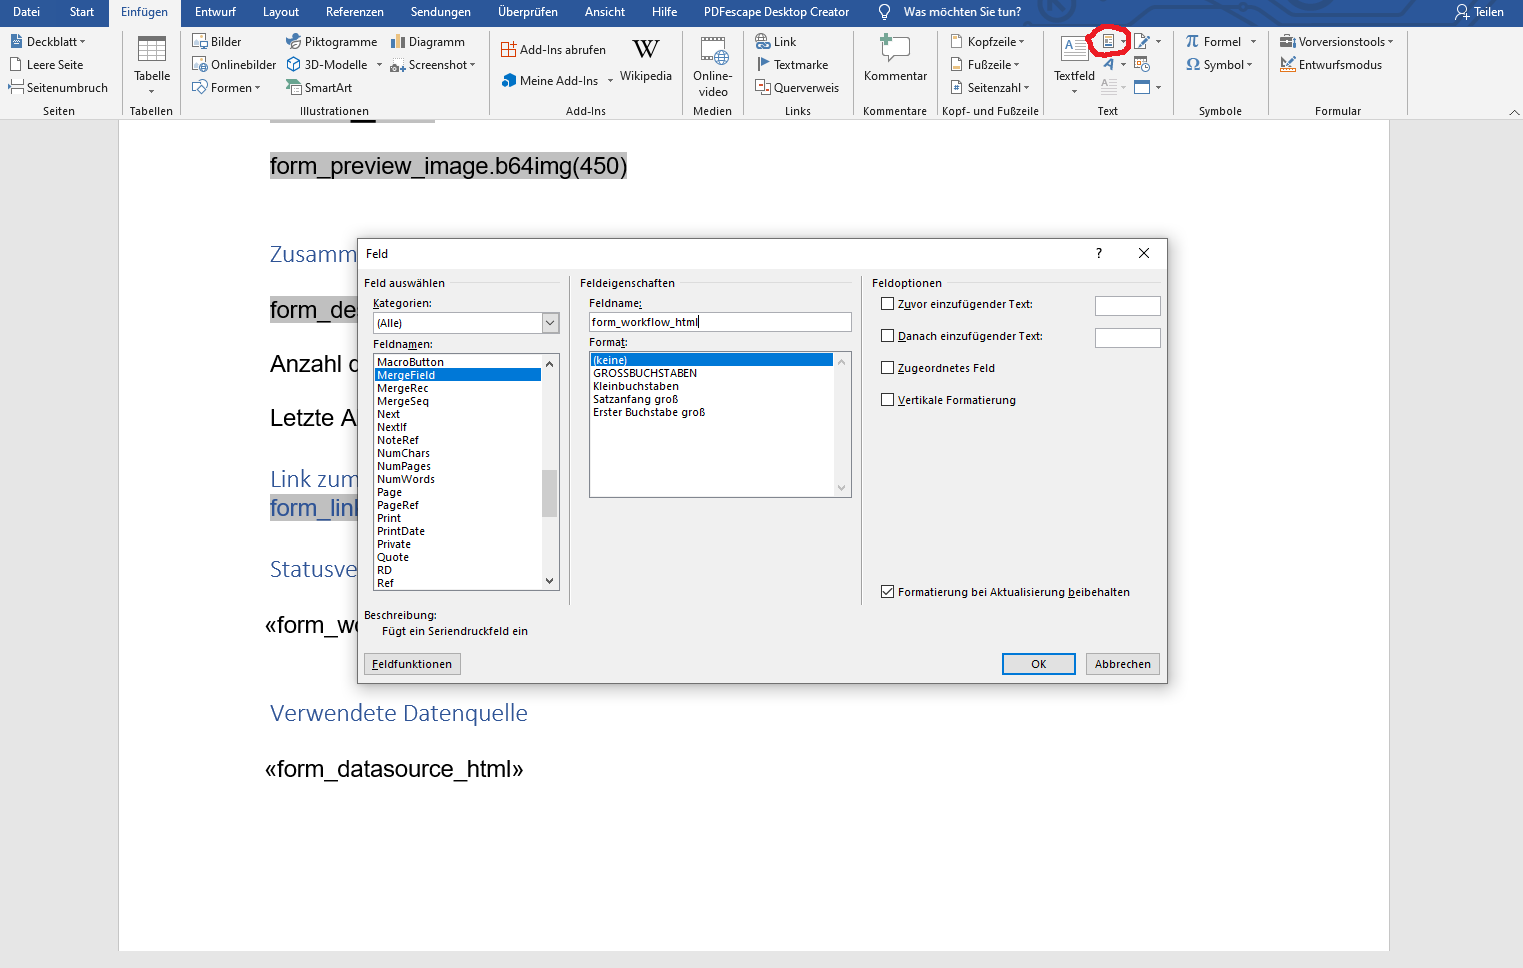Switch to the Layout ribbon tab

click(x=280, y=12)
